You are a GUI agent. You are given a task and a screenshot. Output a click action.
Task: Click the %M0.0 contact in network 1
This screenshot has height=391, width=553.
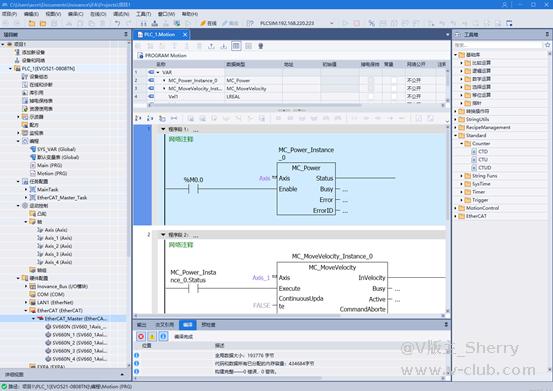[193, 189]
